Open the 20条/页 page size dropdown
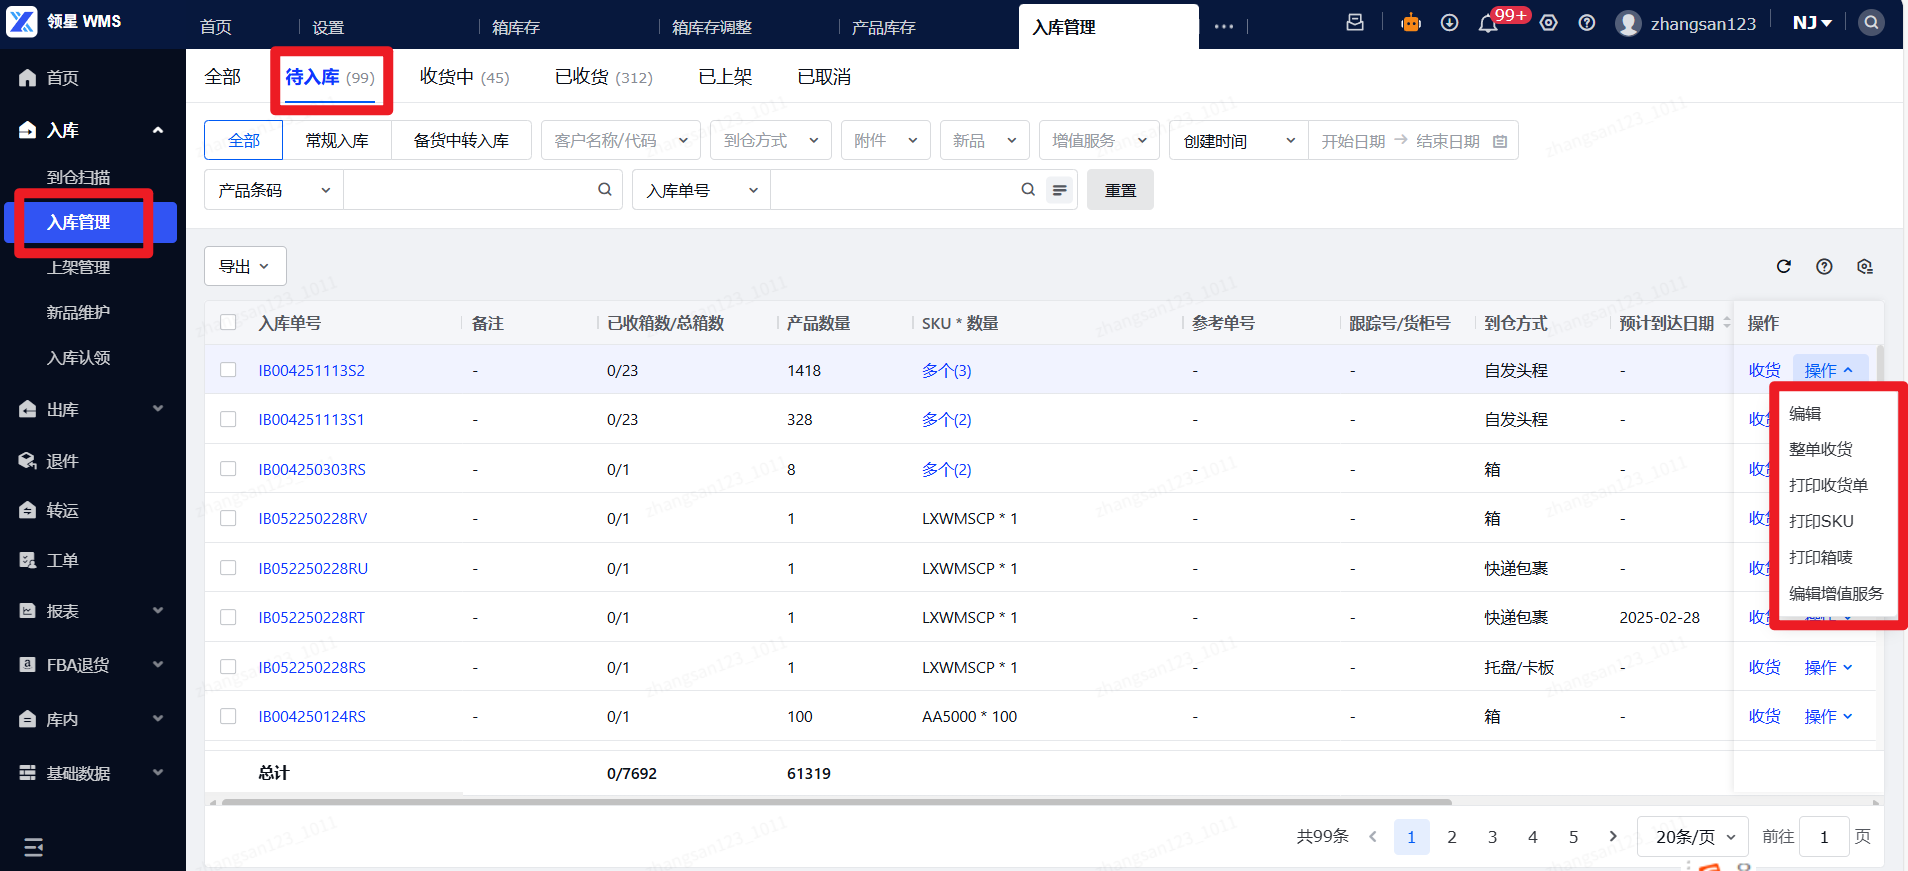Viewport: 1908px width, 871px height. click(x=1693, y=836)
